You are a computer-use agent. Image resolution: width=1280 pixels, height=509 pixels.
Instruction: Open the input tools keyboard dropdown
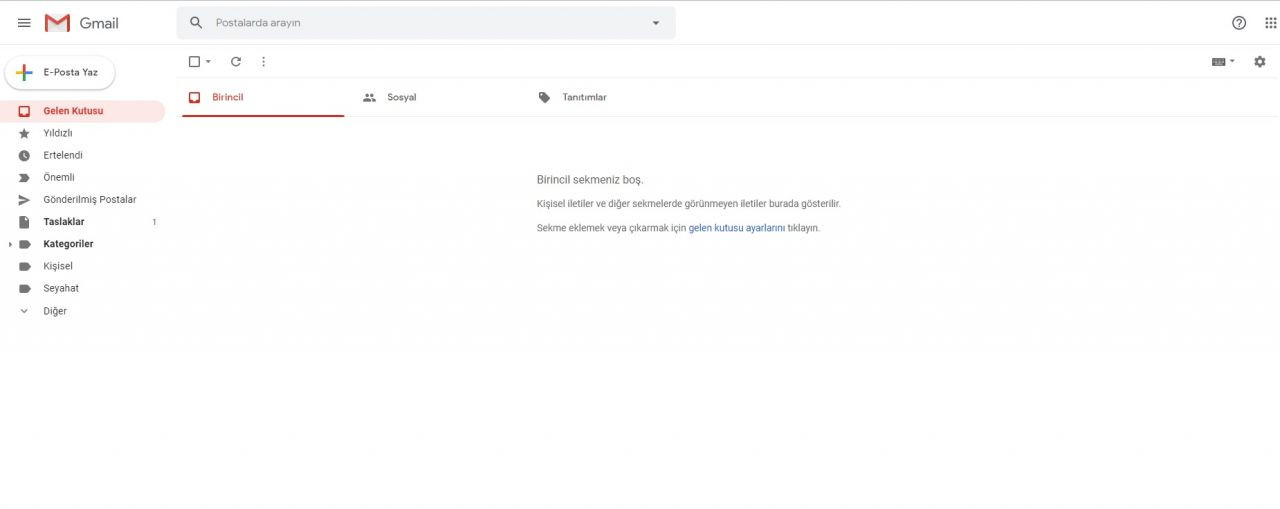pos(1223,62)
